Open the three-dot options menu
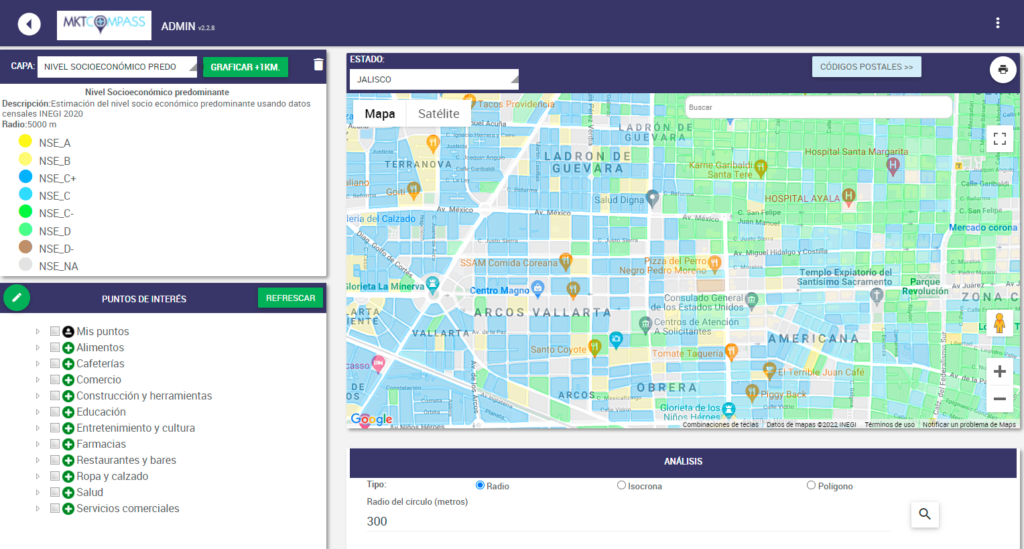 click(997, 23)
